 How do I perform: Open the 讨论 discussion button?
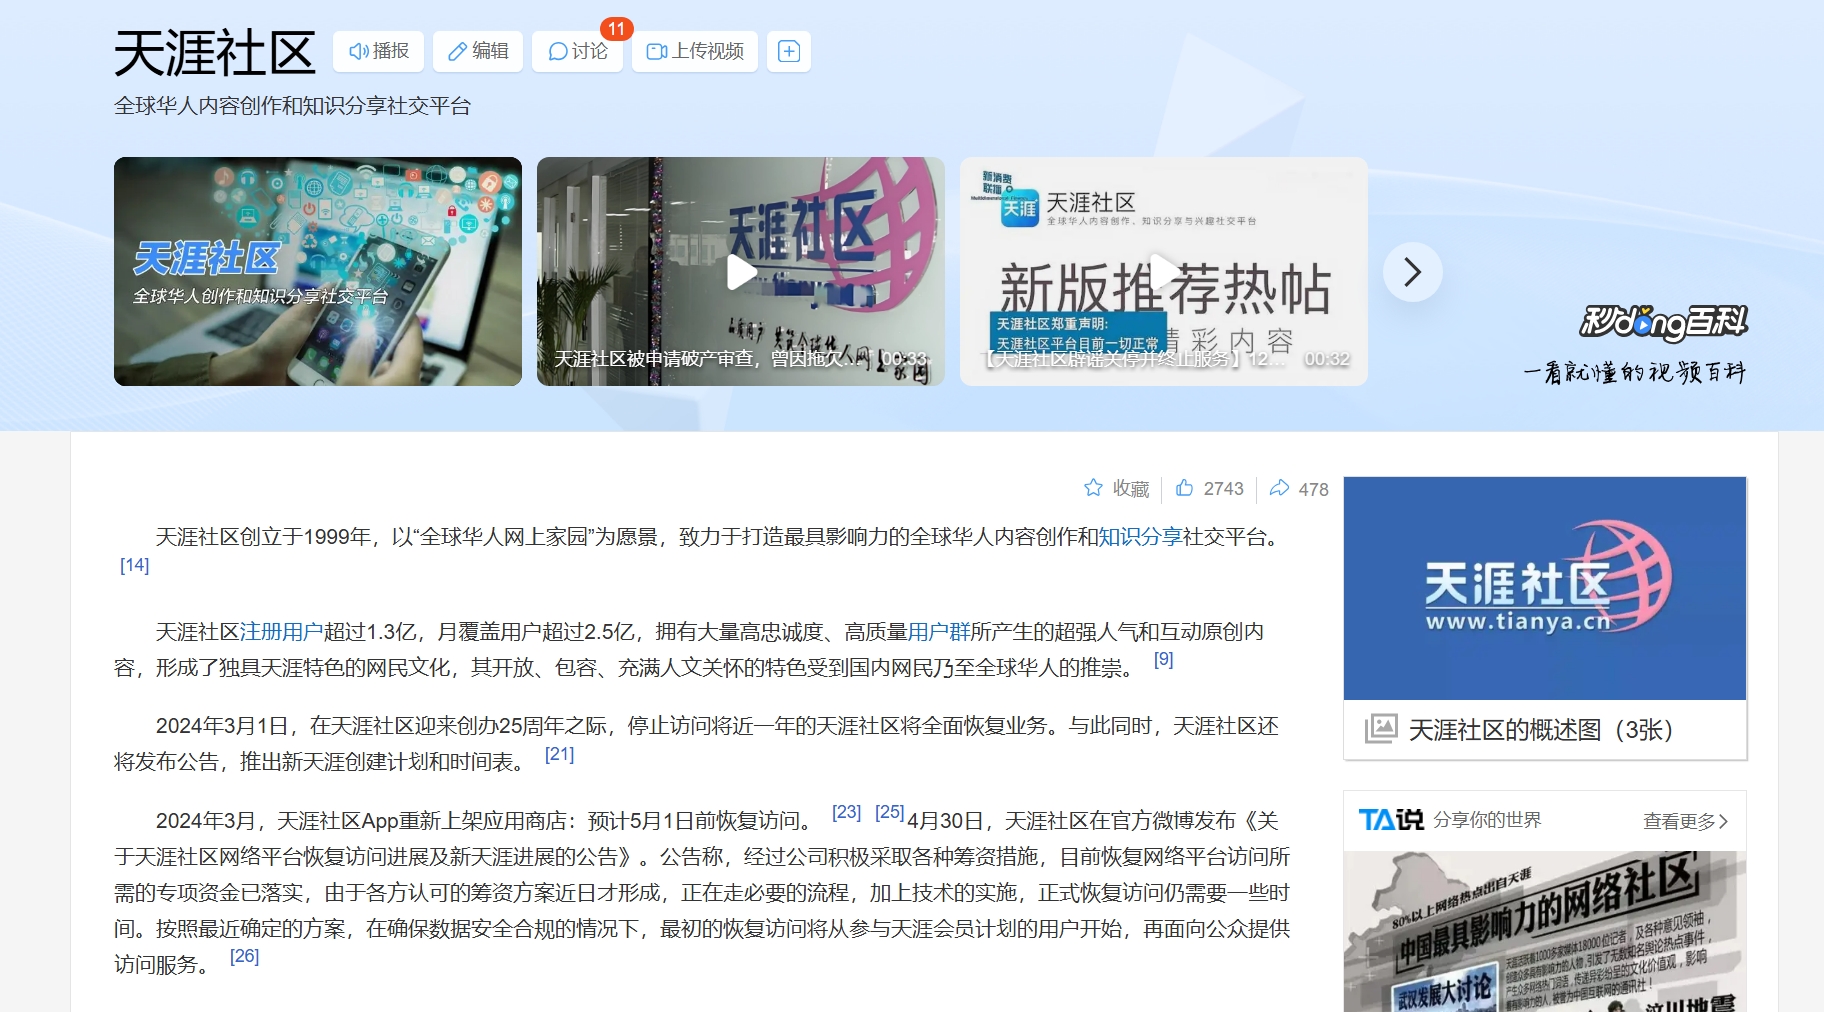(578, 51)
